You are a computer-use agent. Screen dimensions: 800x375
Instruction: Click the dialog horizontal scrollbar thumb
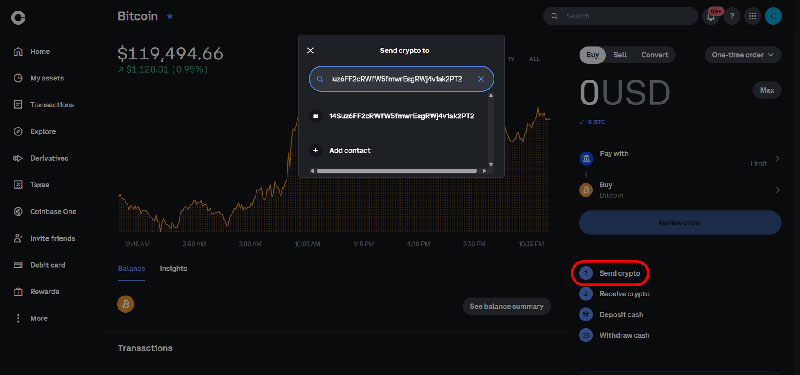397,171
